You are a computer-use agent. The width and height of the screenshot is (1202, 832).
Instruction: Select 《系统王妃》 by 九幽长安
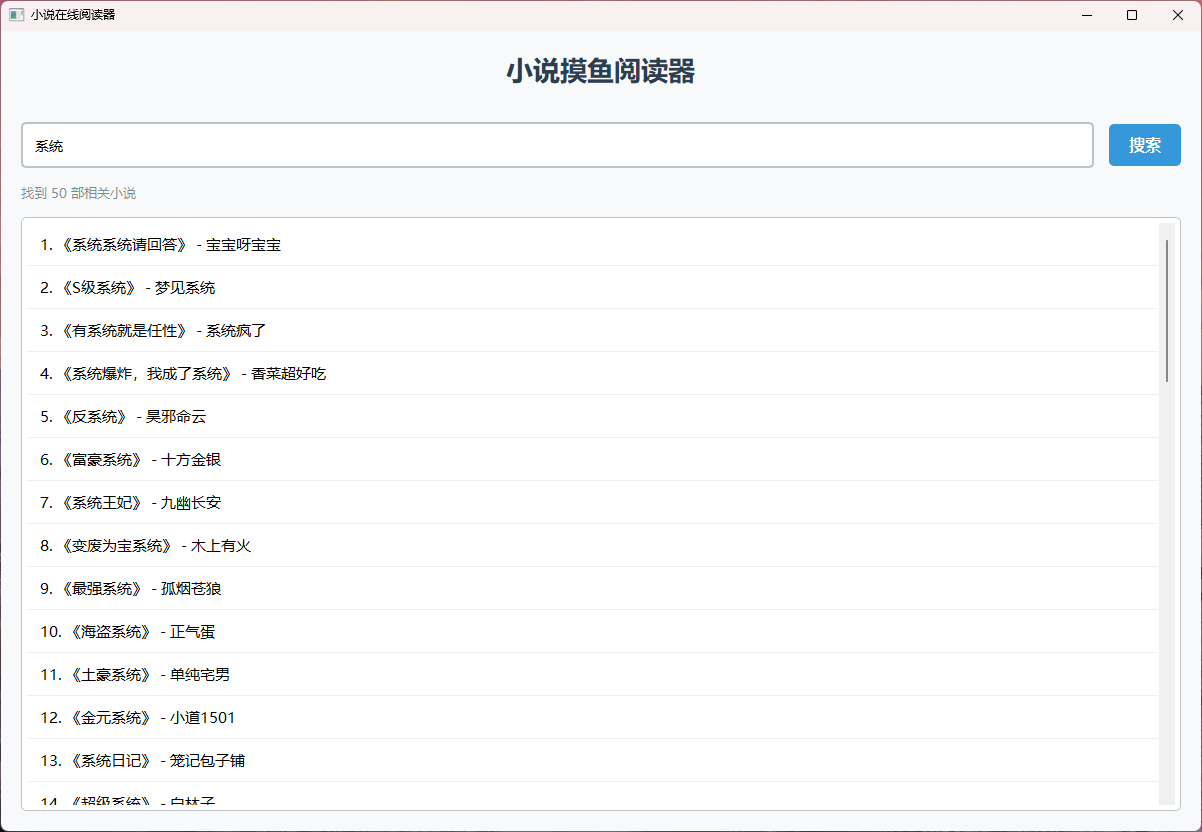[x=131, y=503]
